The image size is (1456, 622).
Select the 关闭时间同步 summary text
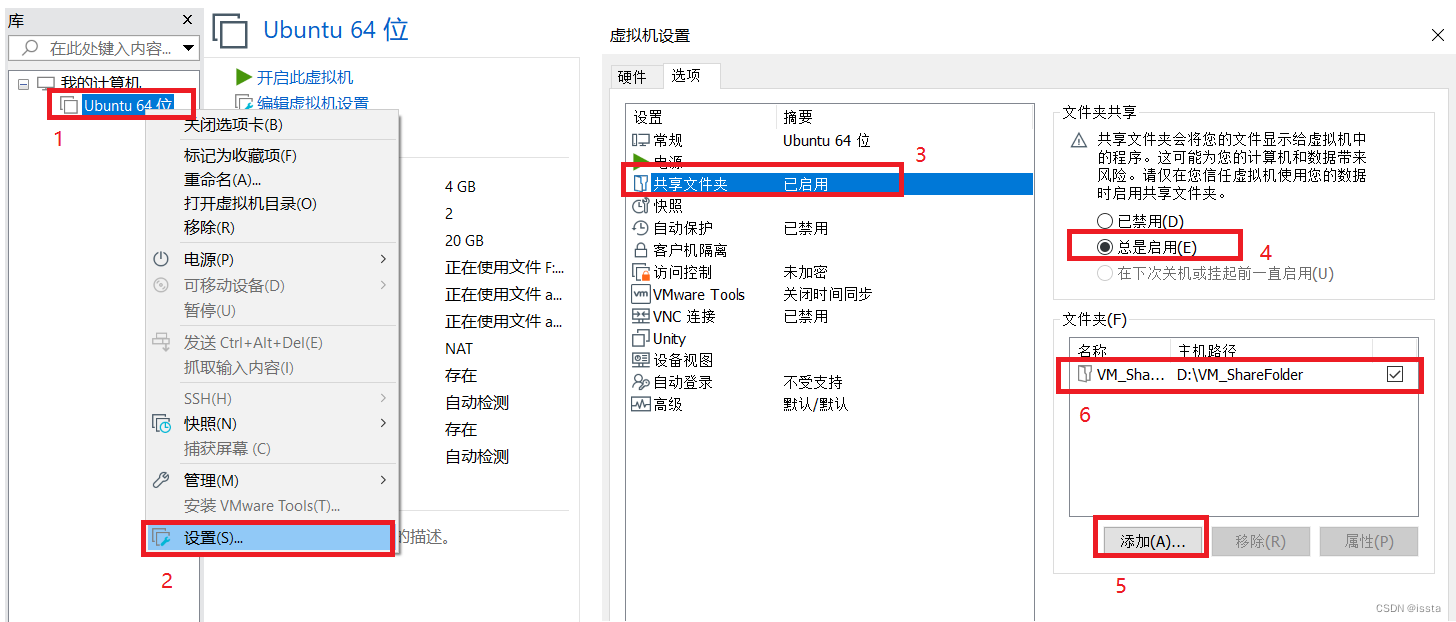coord(827,294)
